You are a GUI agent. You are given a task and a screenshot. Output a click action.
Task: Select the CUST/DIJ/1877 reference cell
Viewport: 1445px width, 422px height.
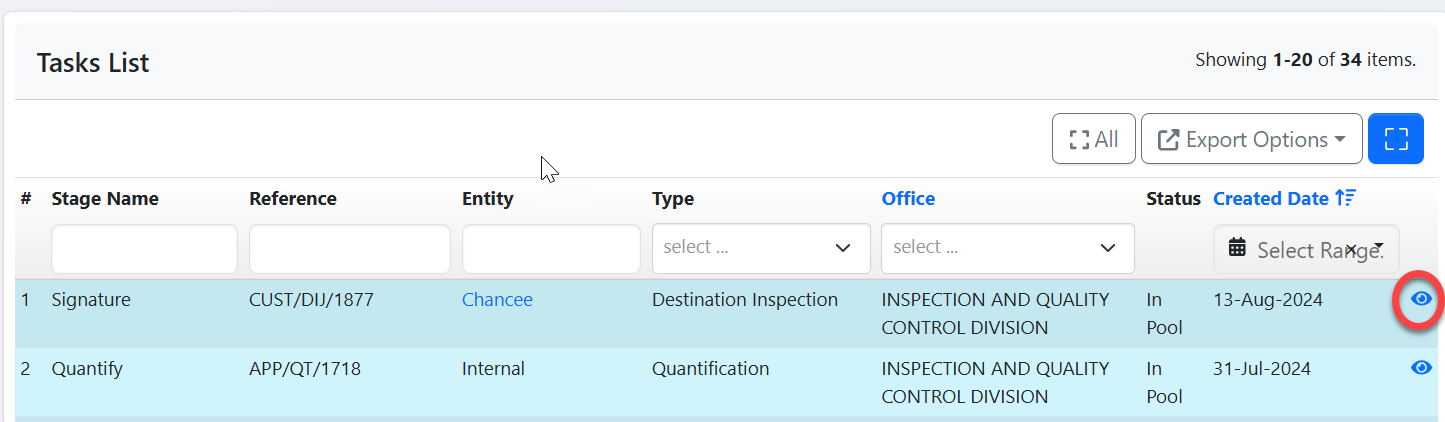click(x=311, y=300)
